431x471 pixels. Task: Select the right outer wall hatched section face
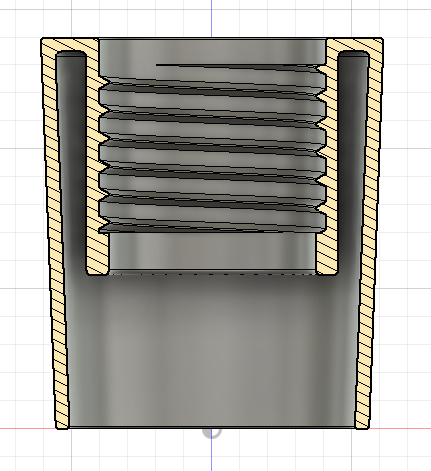(371, 233)
